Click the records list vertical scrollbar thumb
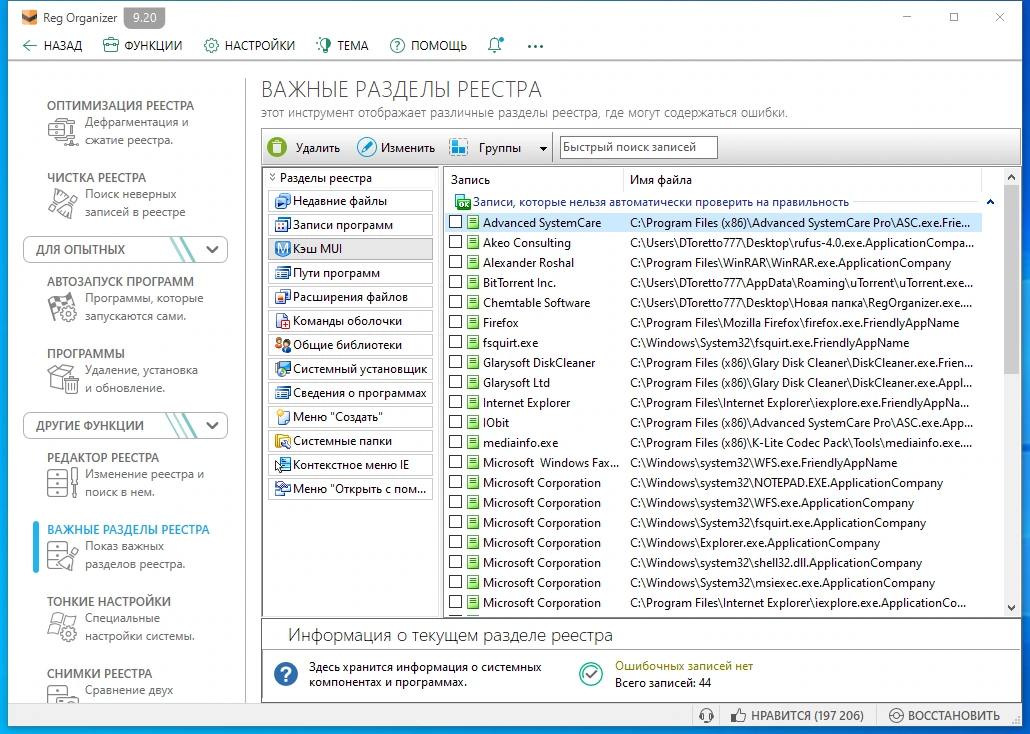 pos(1012,280)
